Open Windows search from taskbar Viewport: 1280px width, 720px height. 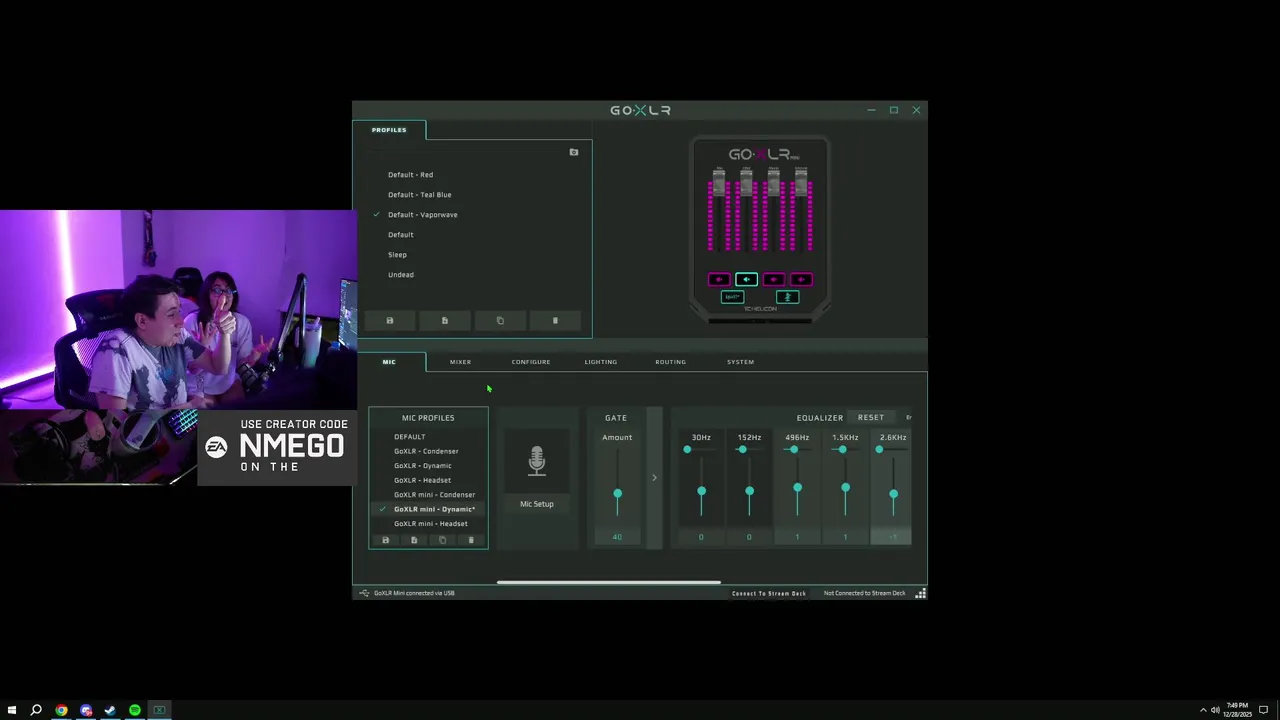36,710
